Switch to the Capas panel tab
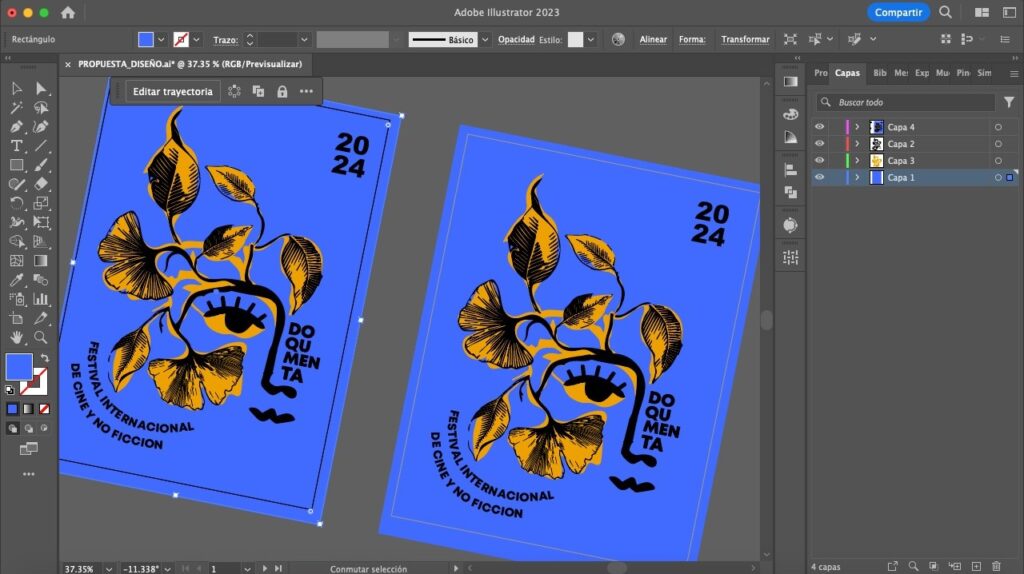This screenshot has width=1024, height=574. pyautogui.click(x=847, y=73)
